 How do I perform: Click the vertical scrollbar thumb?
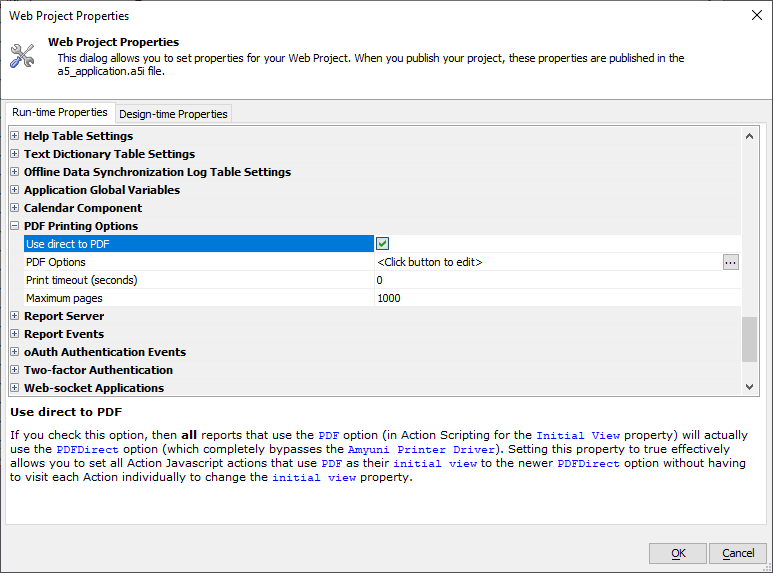(x=749, y=339)
